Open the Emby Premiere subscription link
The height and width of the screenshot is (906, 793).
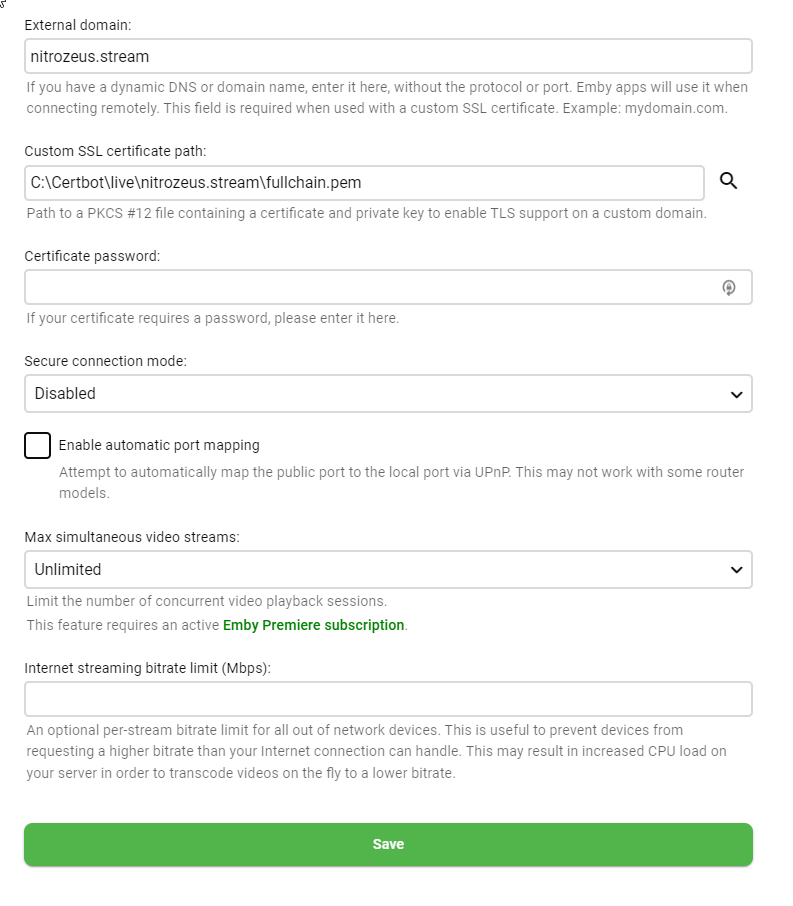[313, 625]
